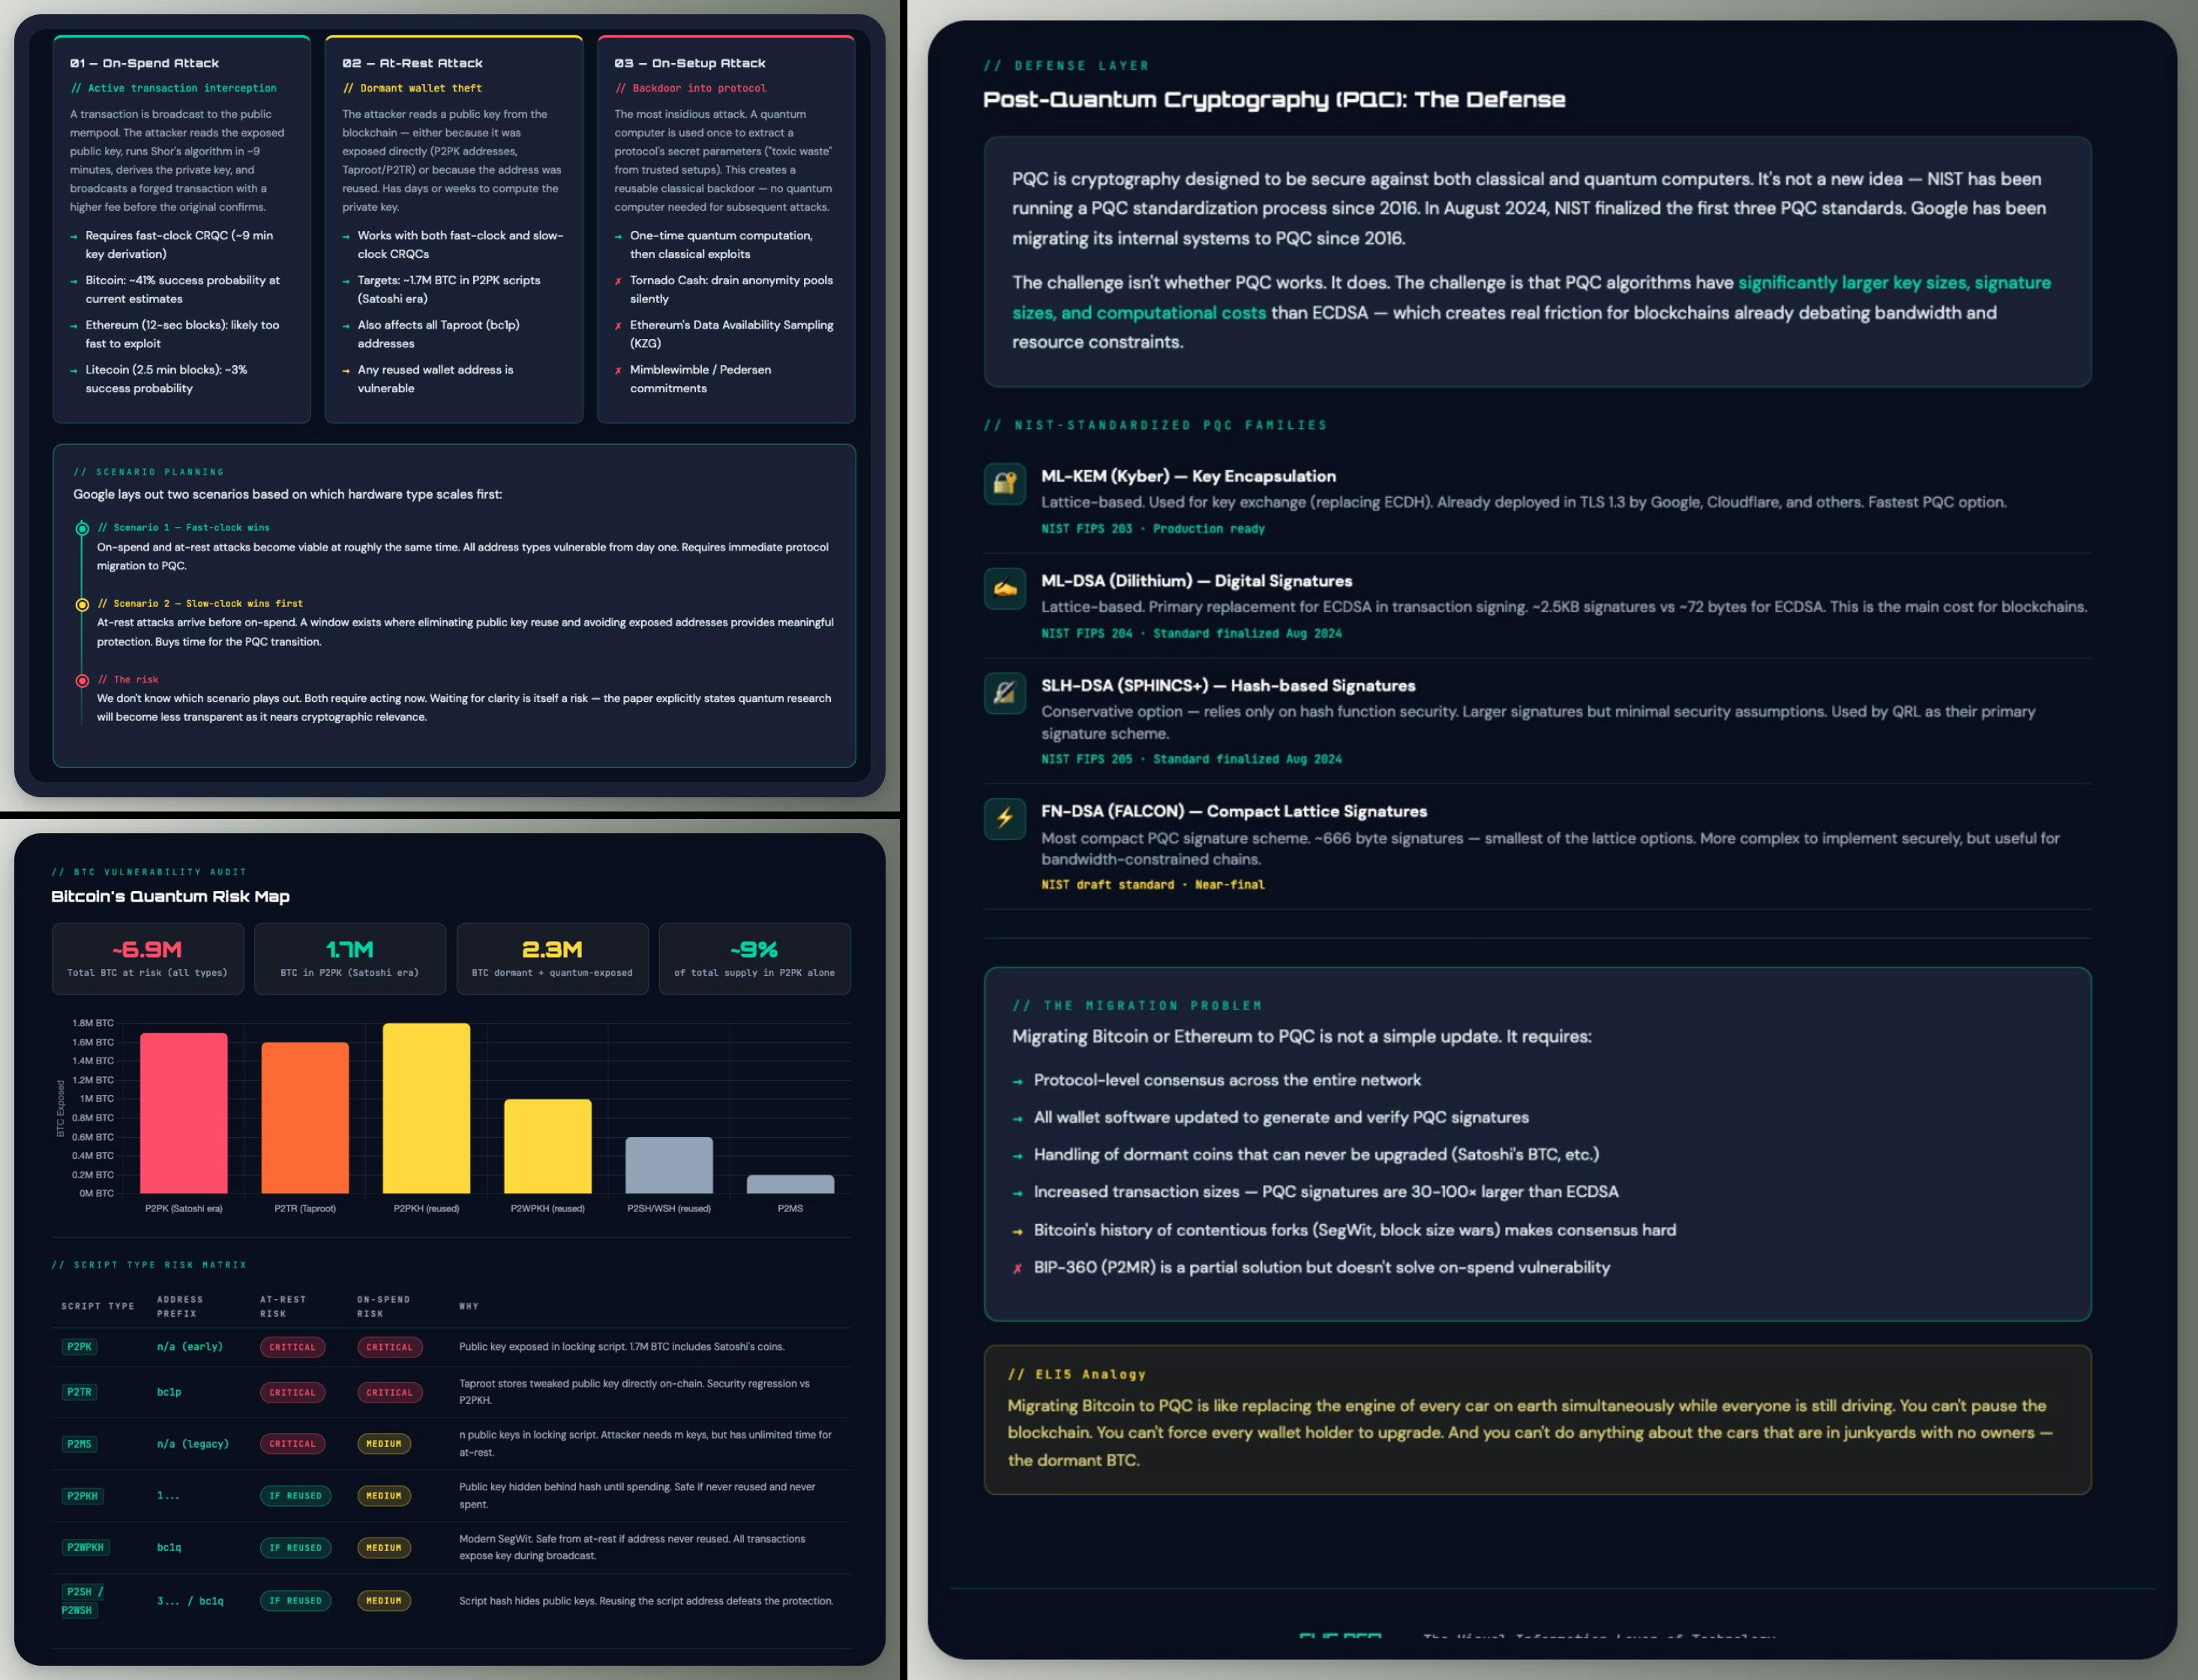Click the P2PK script type tag
The height and width of the screenshot is (1680, 2198).
point(79,1347)
